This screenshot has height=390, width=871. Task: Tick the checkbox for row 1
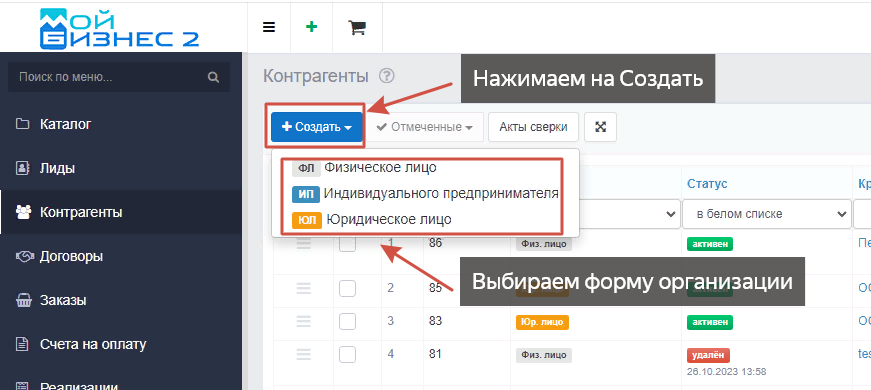347,243
